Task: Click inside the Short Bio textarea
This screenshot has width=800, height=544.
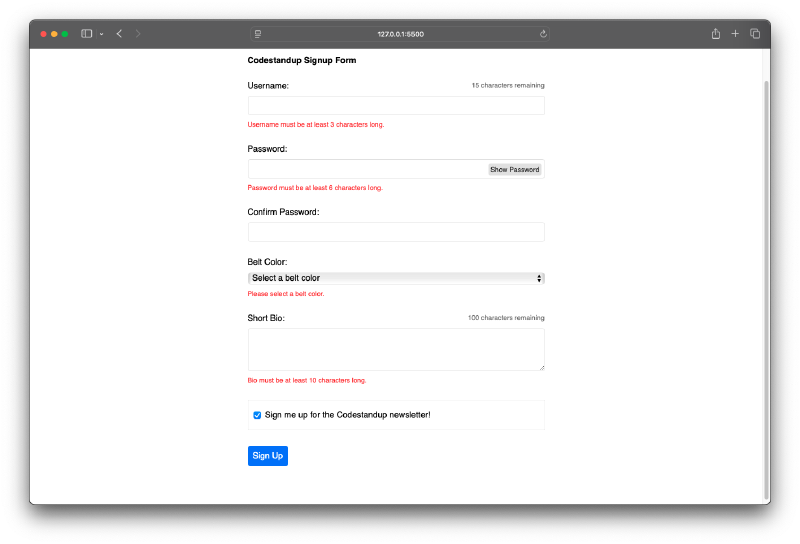Action: coord(396,350)
